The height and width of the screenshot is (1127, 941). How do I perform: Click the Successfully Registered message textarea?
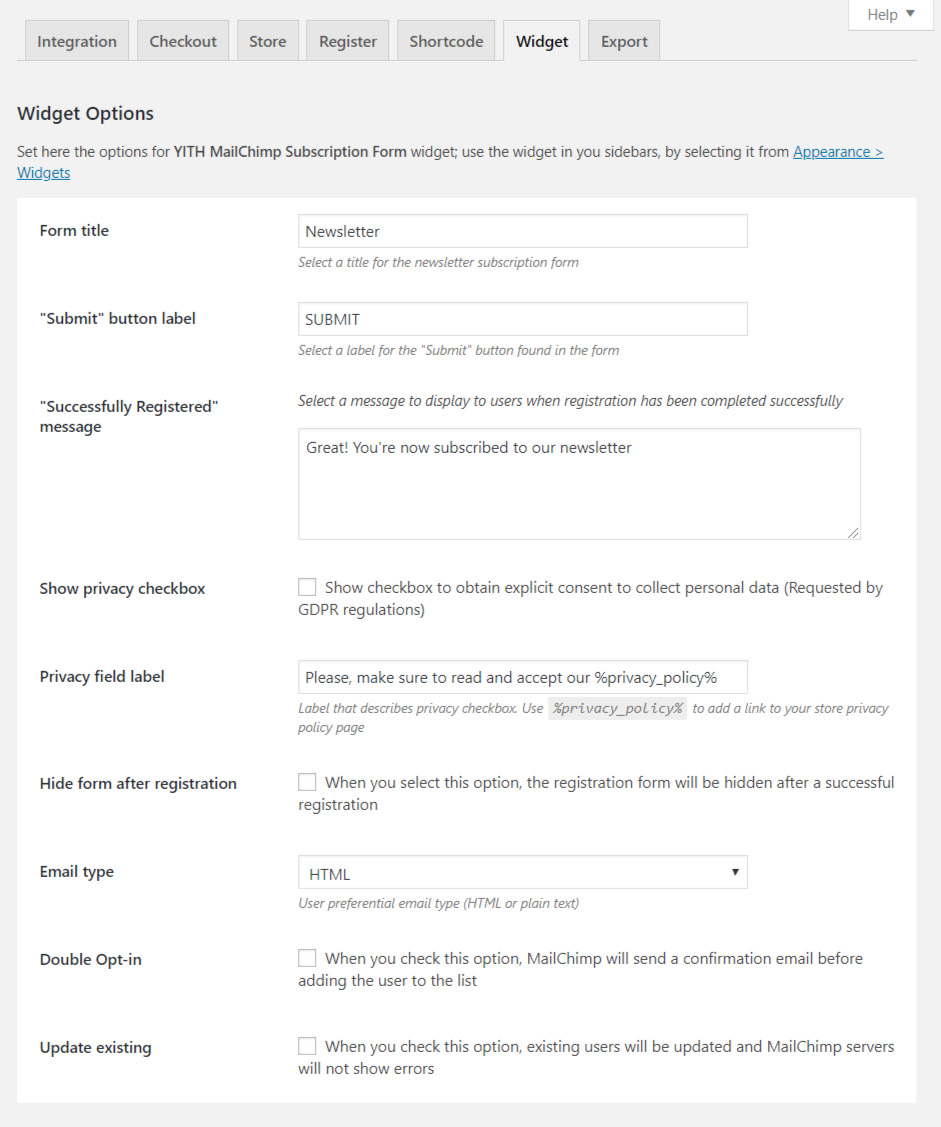click(579, 484)
